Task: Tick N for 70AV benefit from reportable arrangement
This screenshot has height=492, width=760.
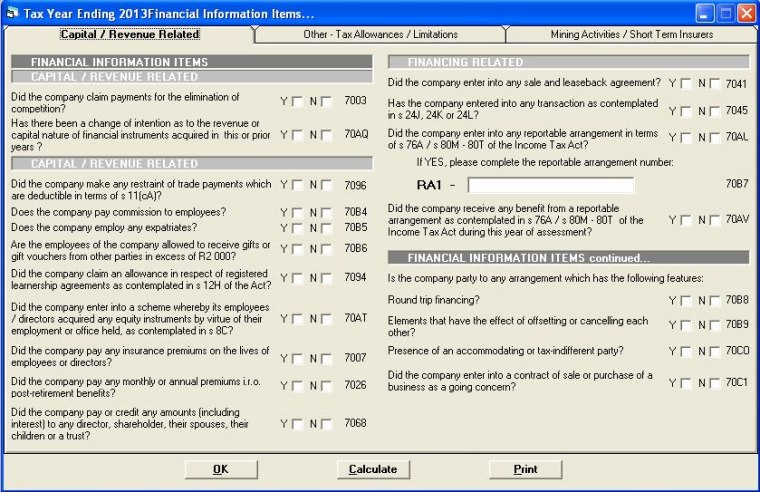Action: click(x=715, y=221)
